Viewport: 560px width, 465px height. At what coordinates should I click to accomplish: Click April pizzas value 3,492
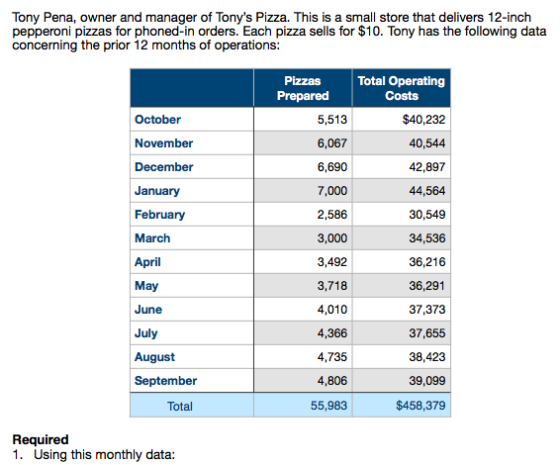pyautogui.click(x=332, y=262)
